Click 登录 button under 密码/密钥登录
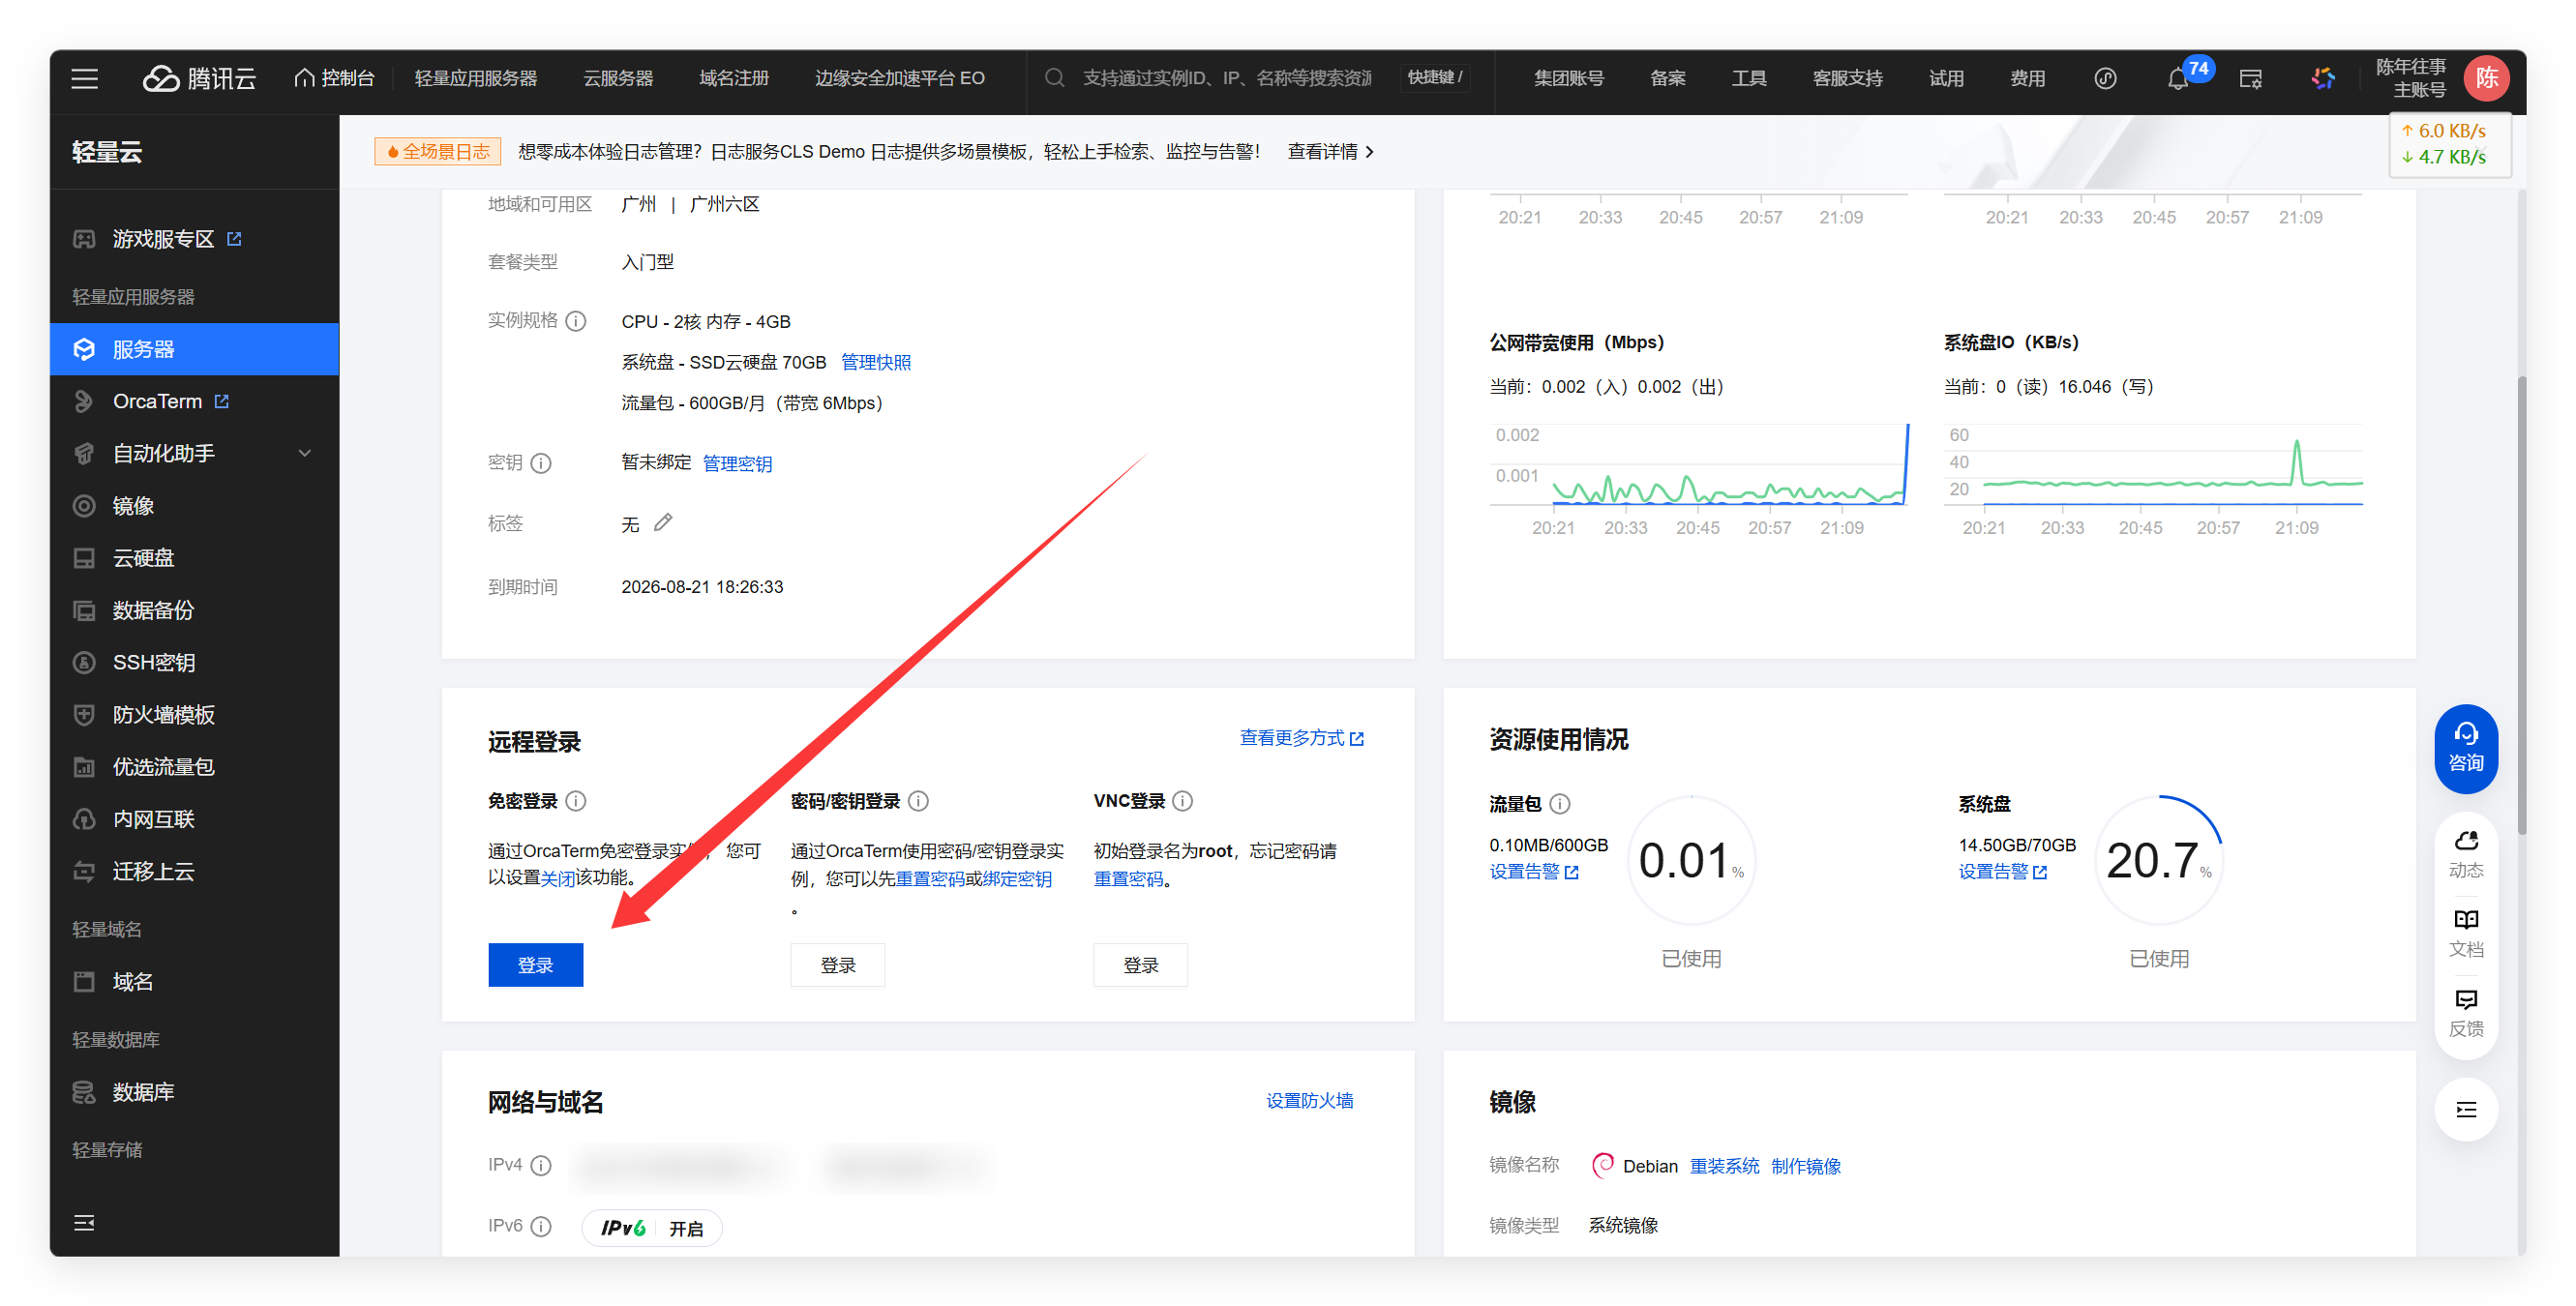The image size is (2576, 1306). coord(838,965)
